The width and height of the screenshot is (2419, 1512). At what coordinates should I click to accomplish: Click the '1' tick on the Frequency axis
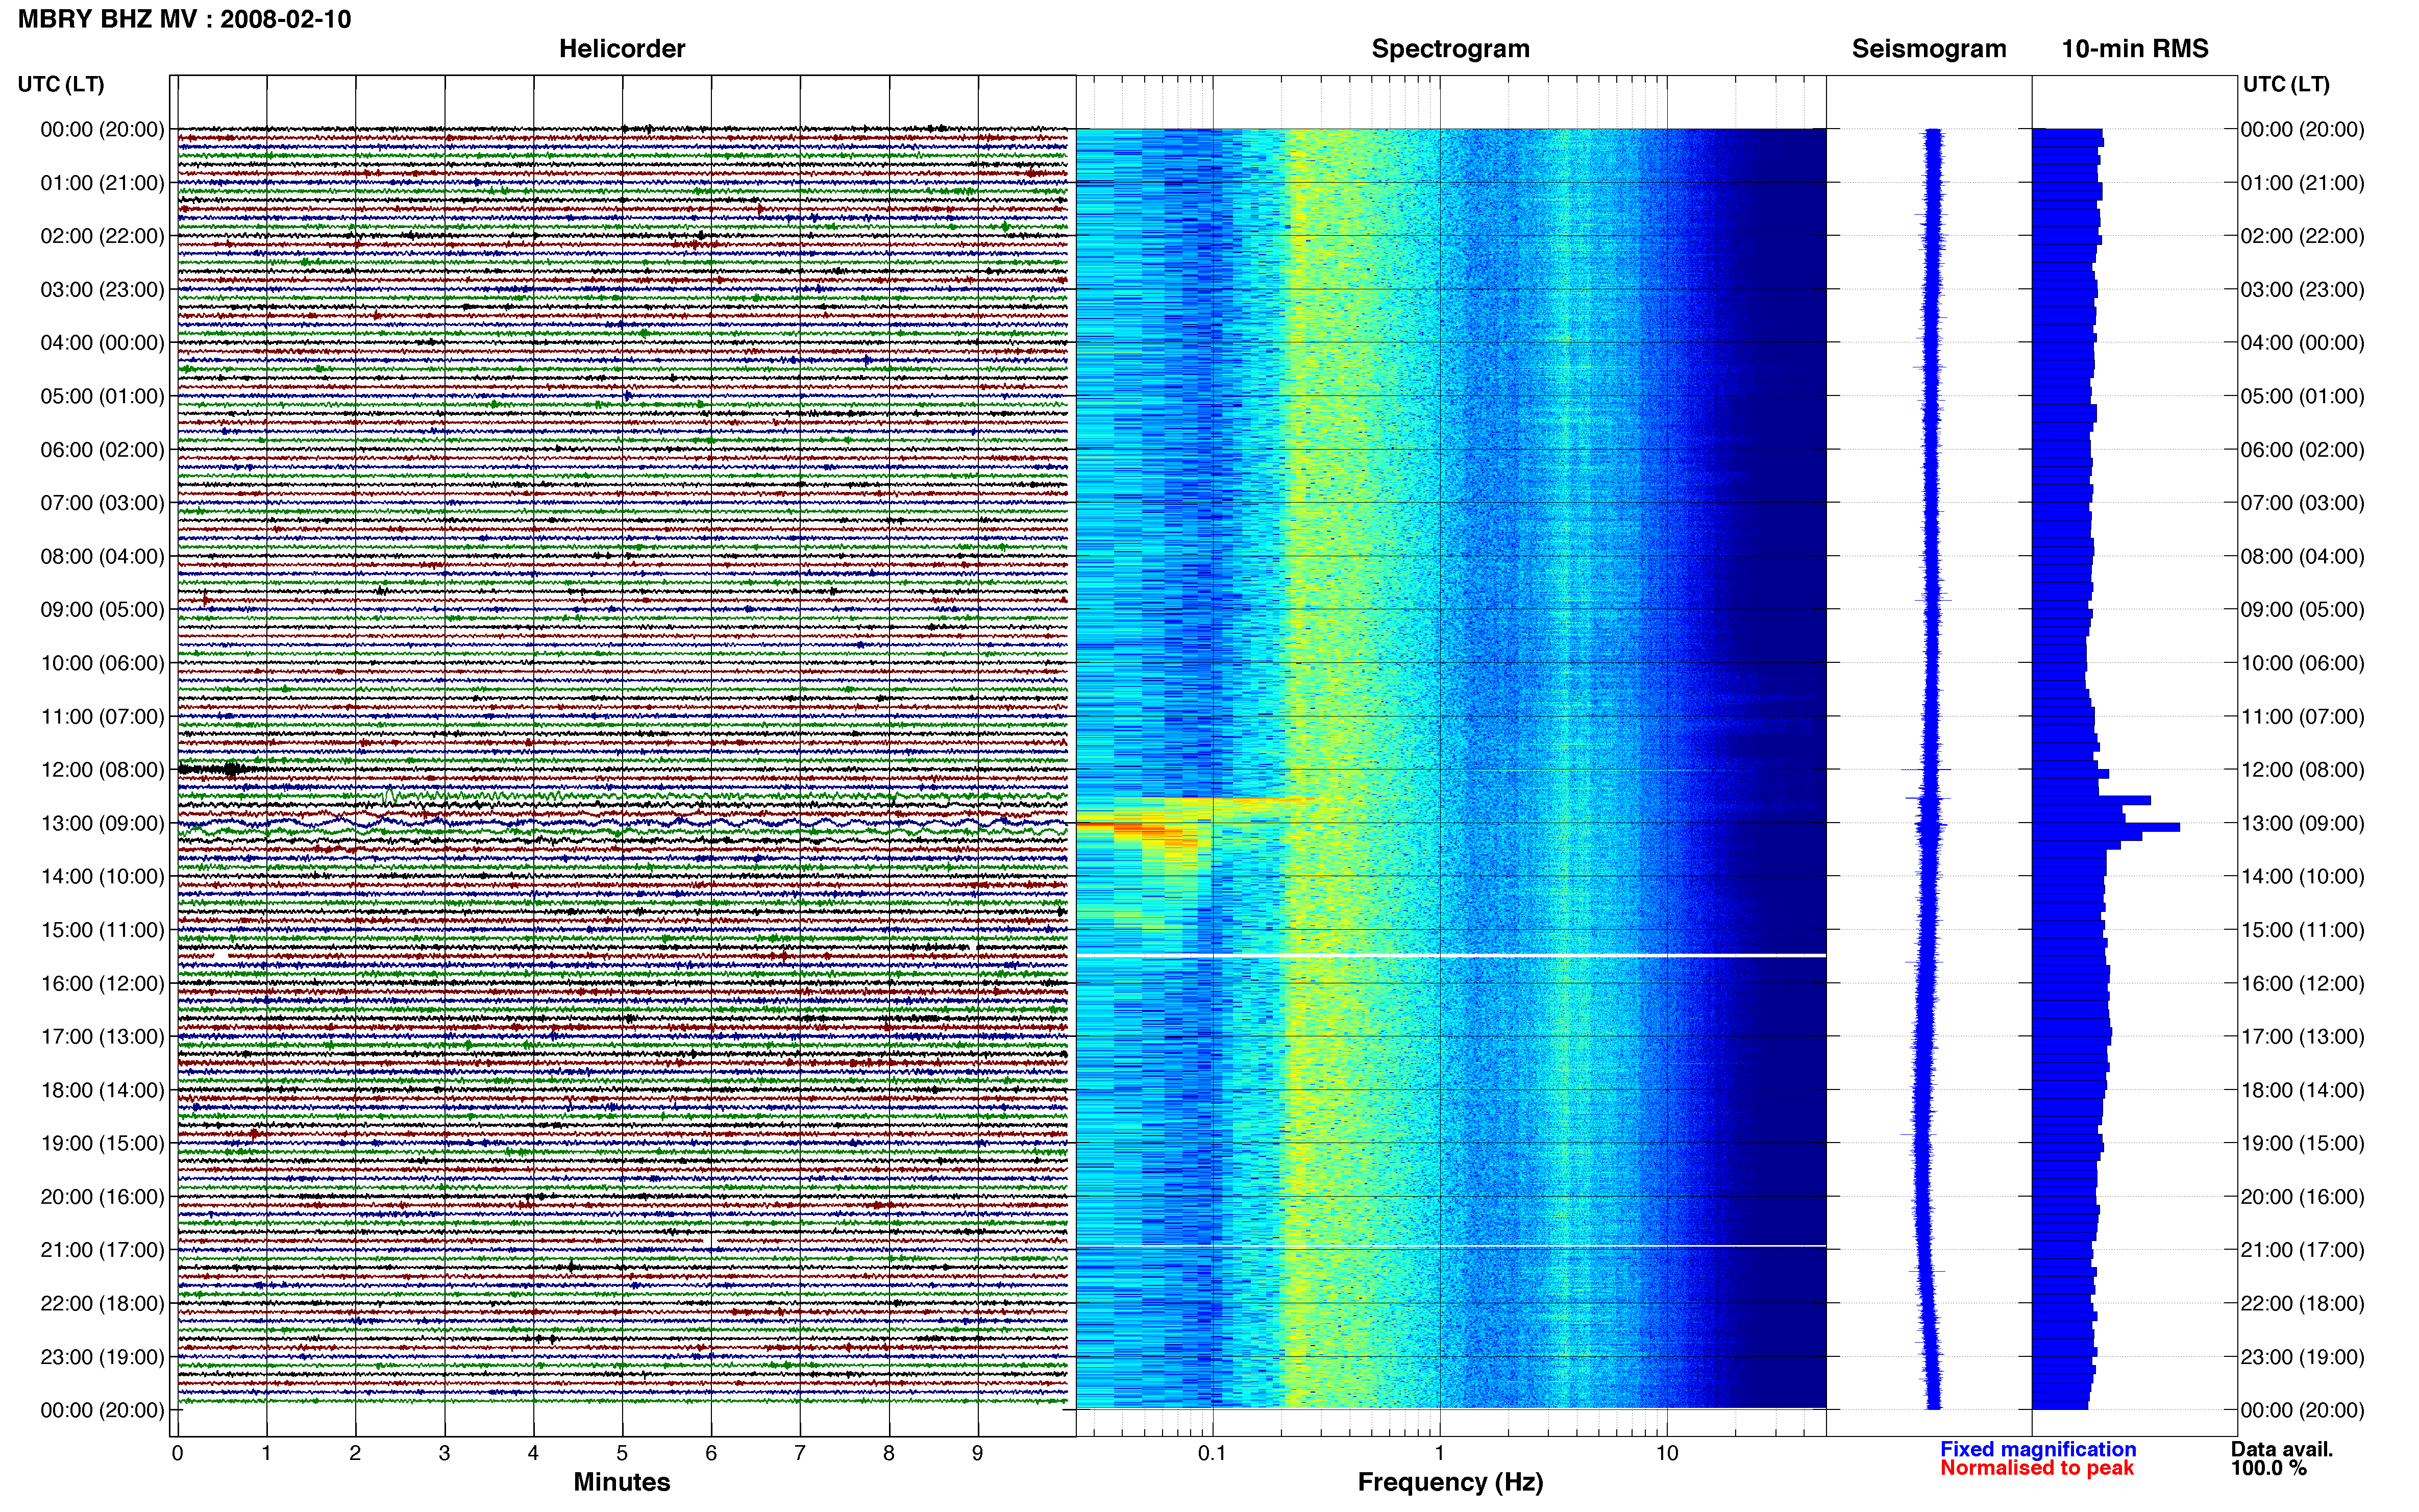(1439, 1454)
